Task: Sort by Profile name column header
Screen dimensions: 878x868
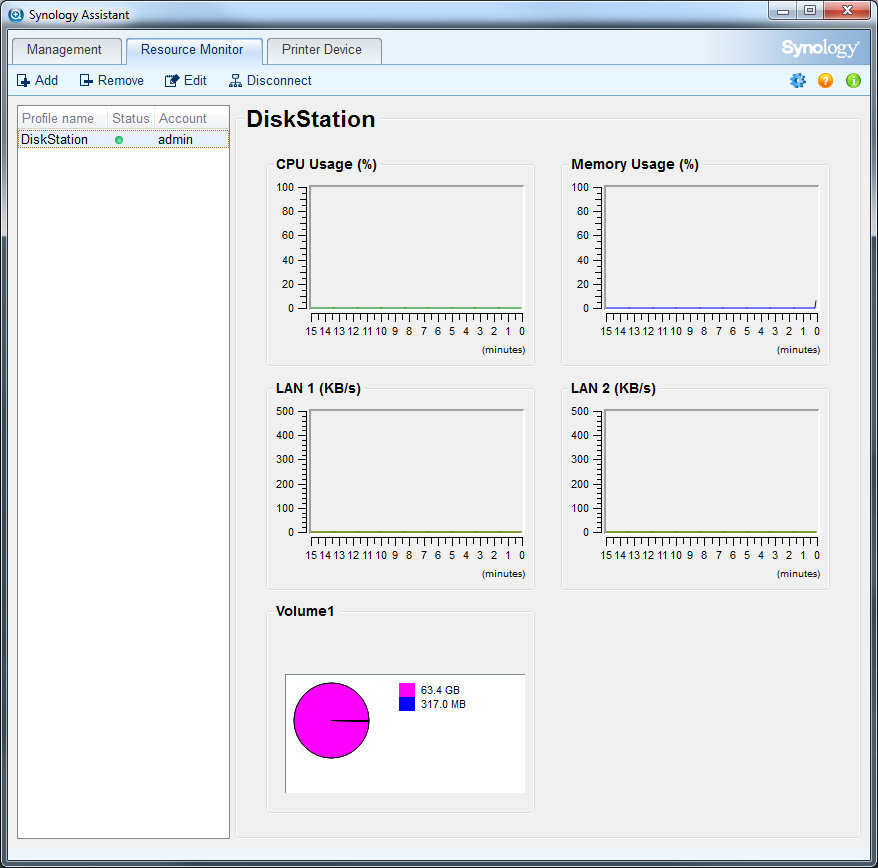Action: [x=62, y=119]
